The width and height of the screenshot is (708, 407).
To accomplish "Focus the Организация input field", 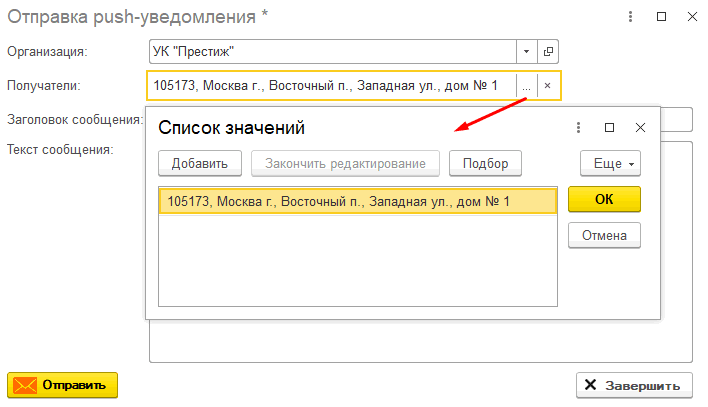I will tap(330, 51).
